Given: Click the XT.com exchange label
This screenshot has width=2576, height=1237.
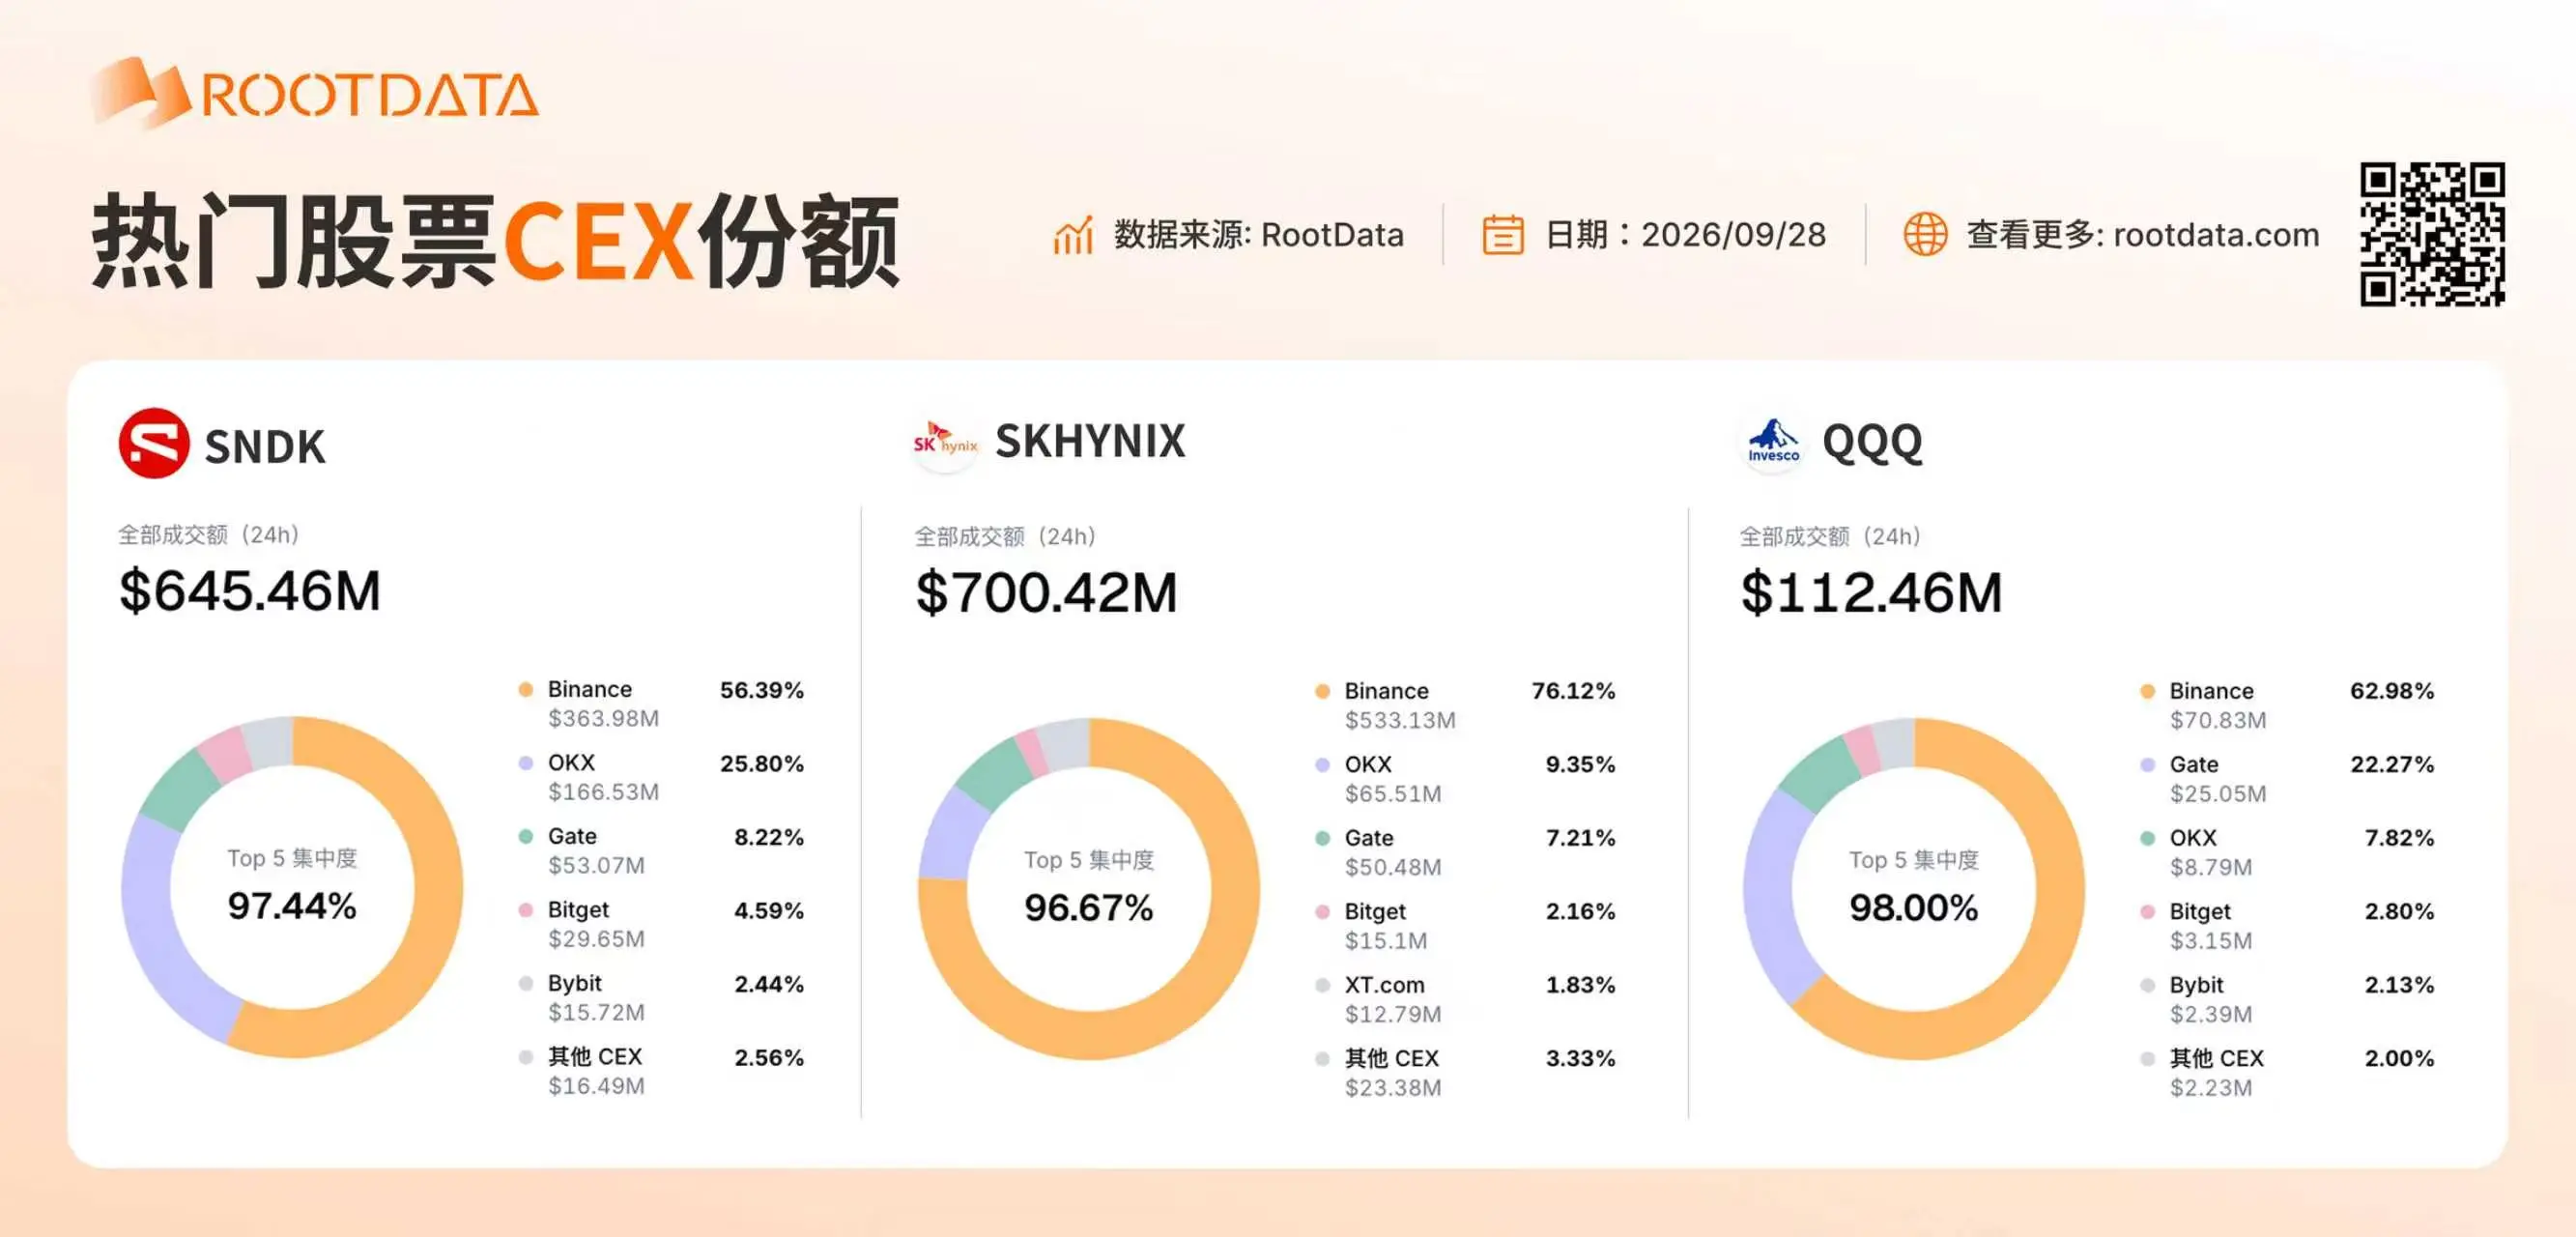Looking at the screenshot, I should click(1384, 985).
